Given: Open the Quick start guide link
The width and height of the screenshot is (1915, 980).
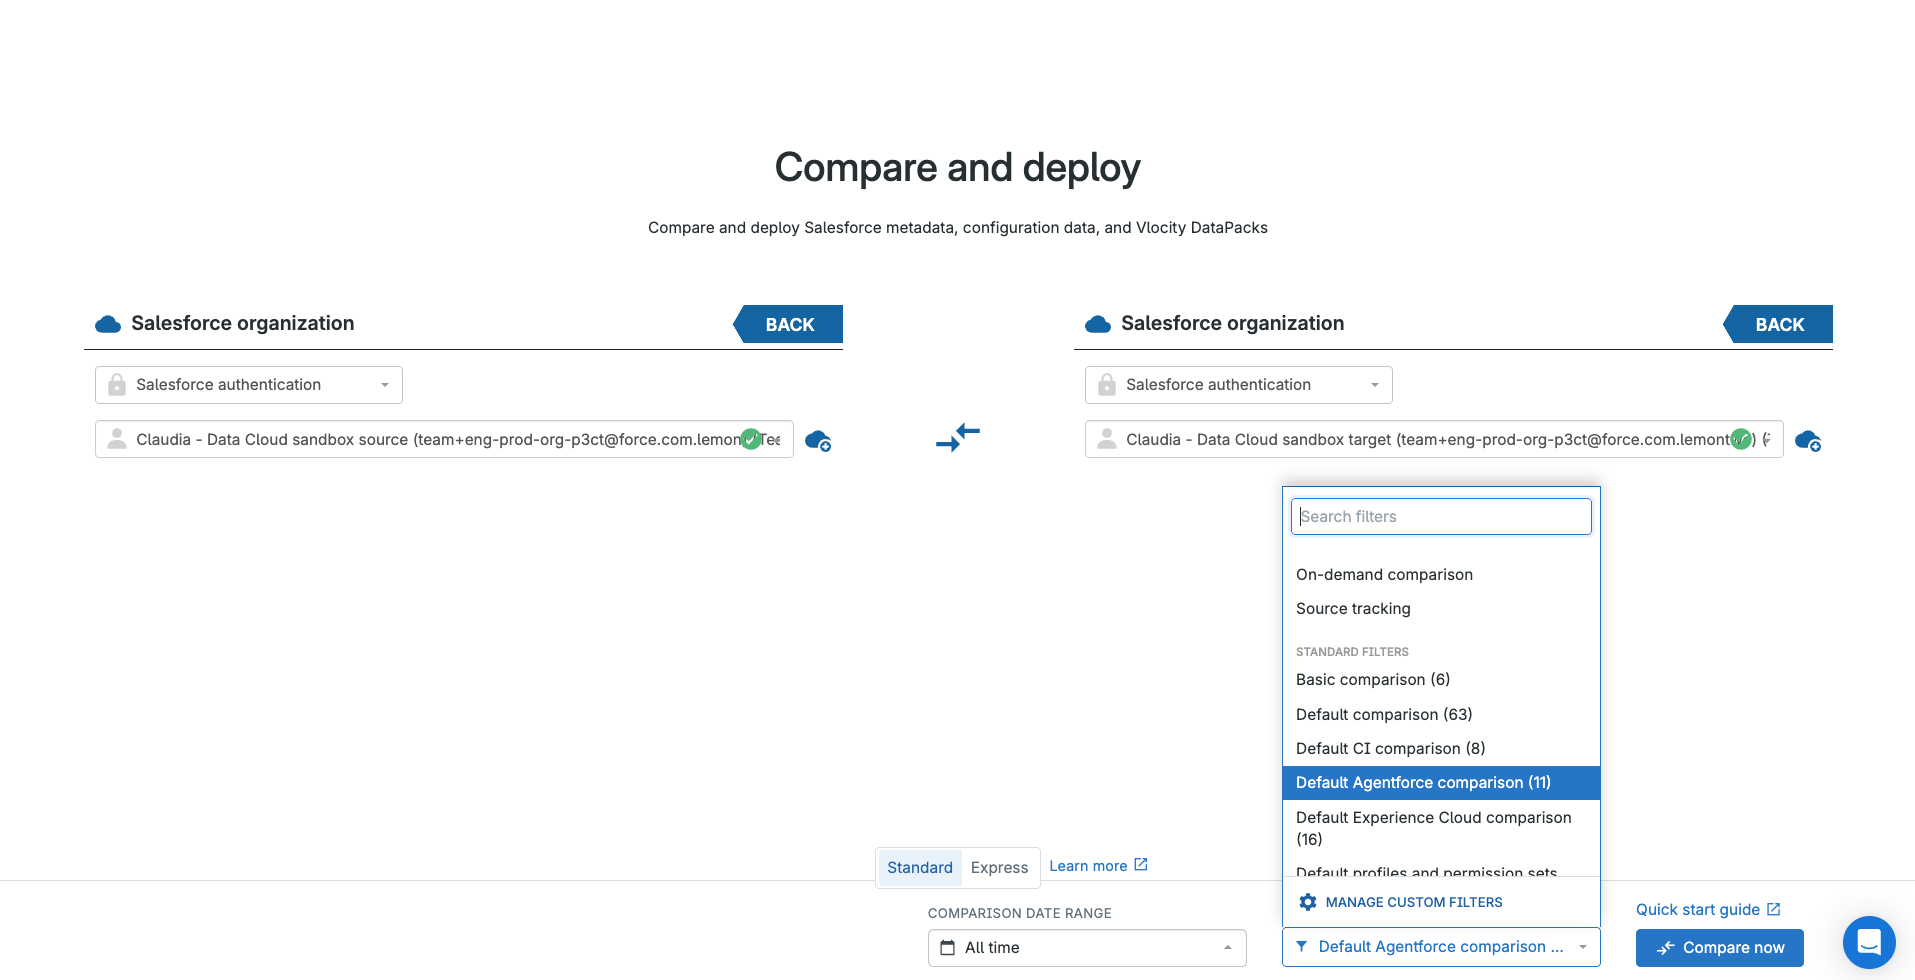Looking at the screenshot, I should point(1708,909).
